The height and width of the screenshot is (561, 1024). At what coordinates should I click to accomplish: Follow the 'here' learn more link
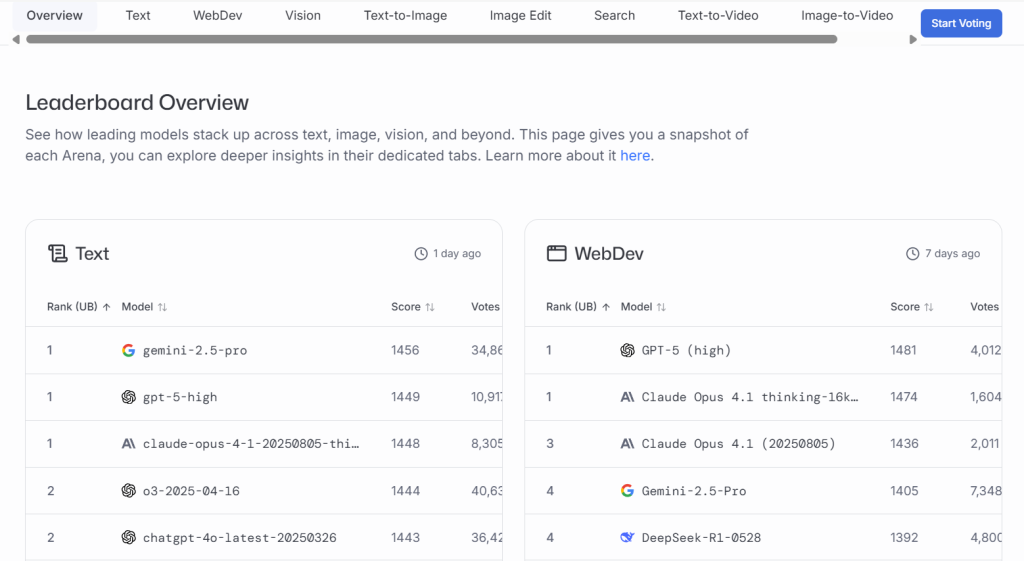click(635, 156)
